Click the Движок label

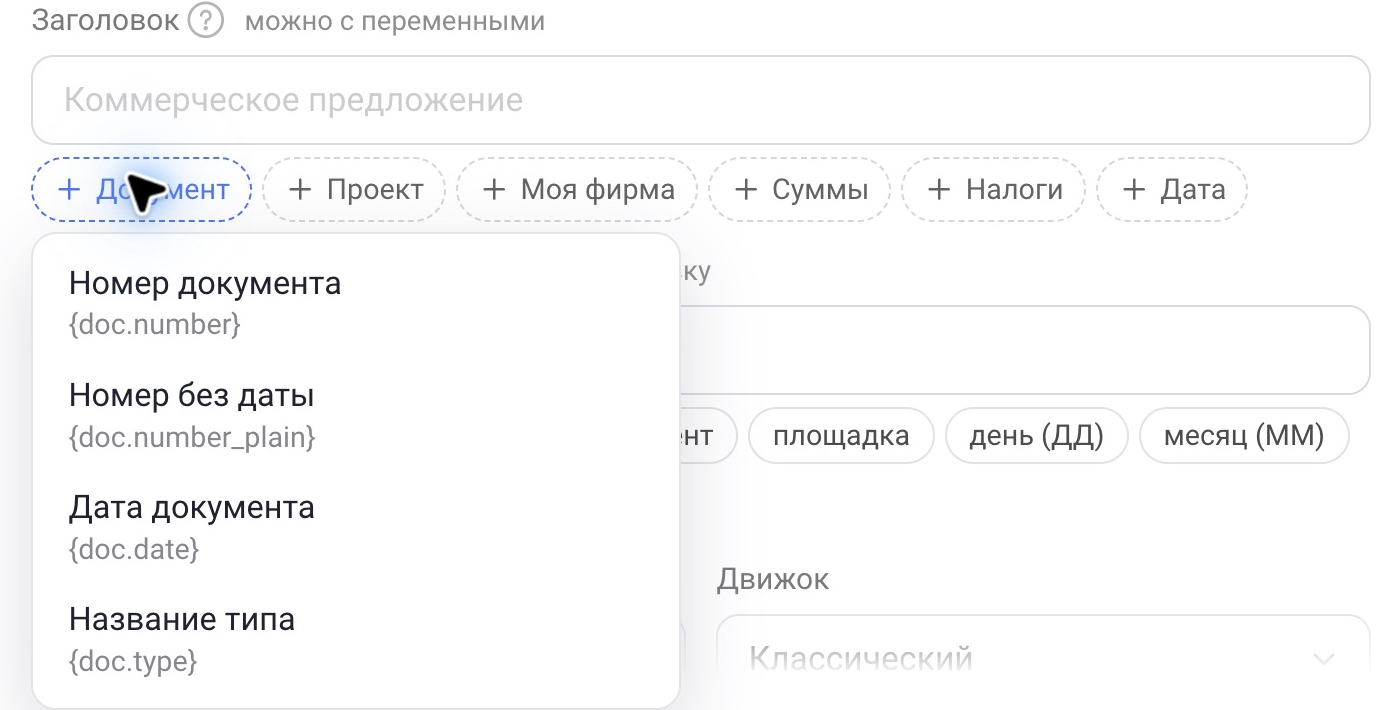(773, 578)
